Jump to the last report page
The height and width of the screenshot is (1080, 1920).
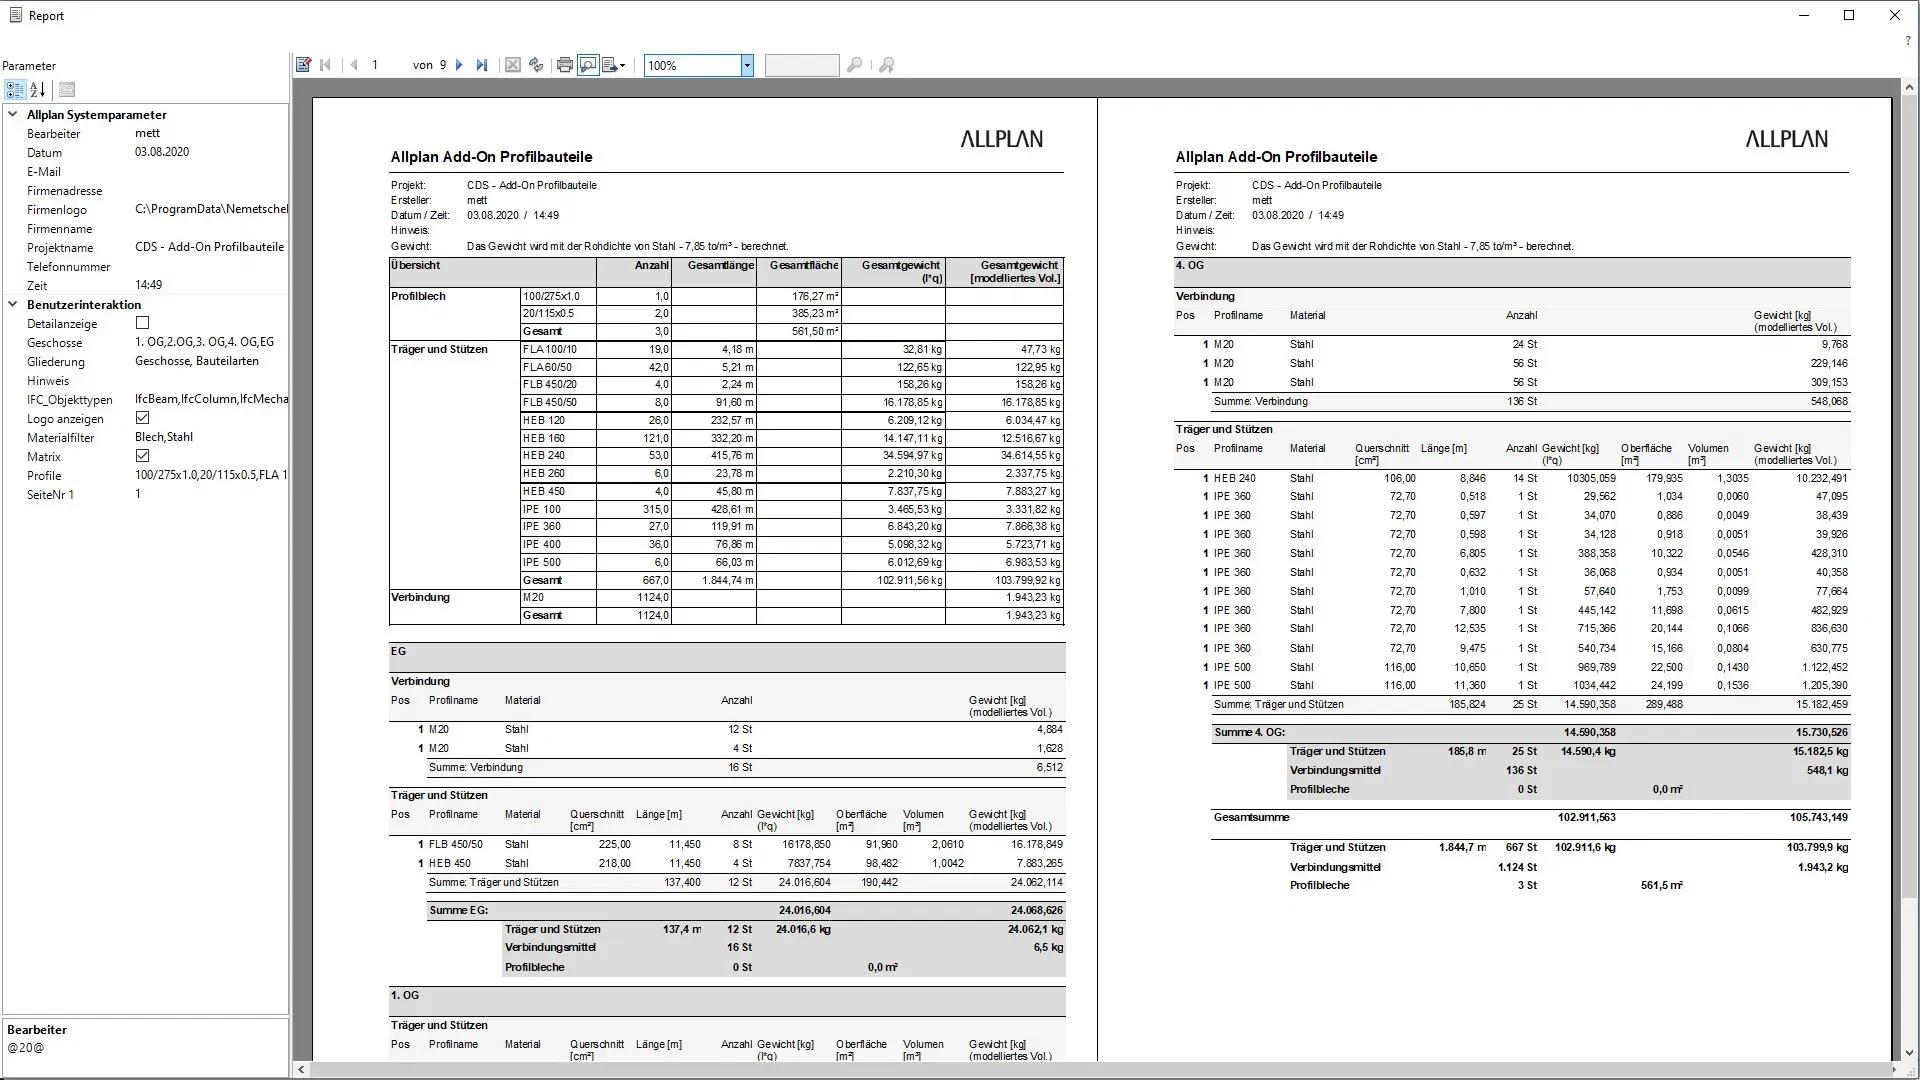[x=483, y=64]
